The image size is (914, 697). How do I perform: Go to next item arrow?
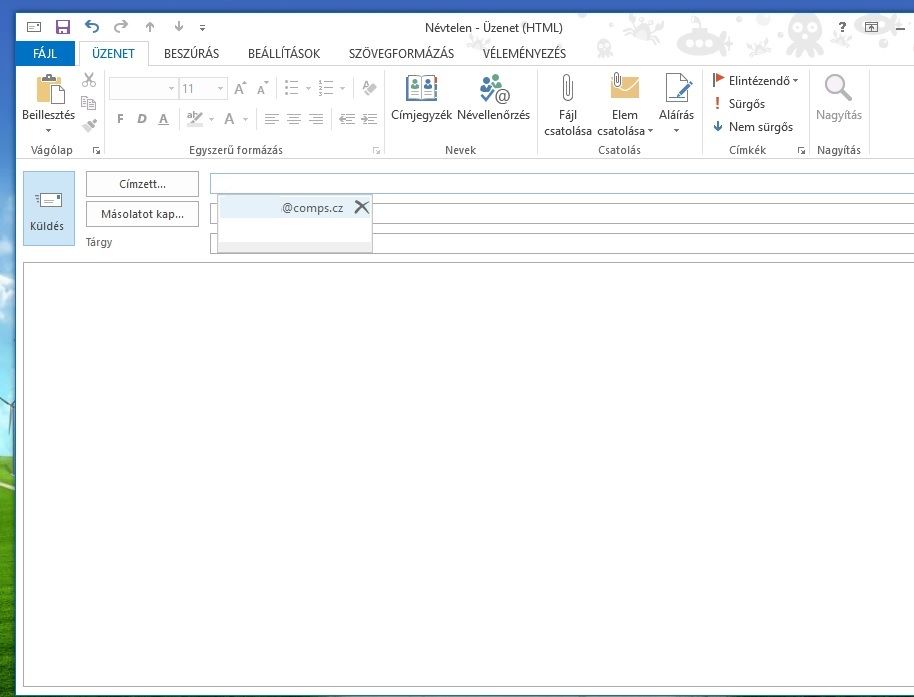tap(178, 27)
